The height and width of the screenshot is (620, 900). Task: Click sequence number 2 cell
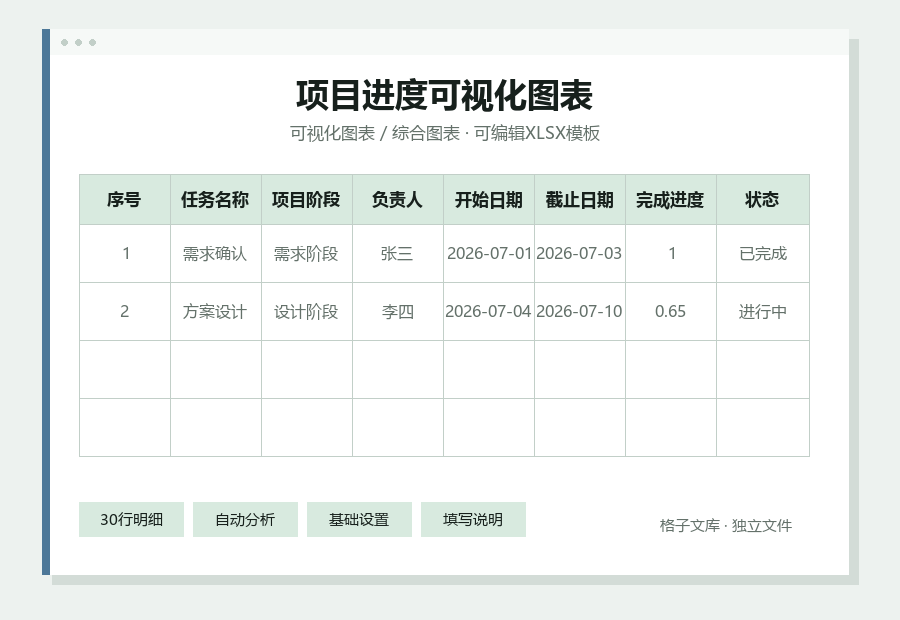(125, 311)
